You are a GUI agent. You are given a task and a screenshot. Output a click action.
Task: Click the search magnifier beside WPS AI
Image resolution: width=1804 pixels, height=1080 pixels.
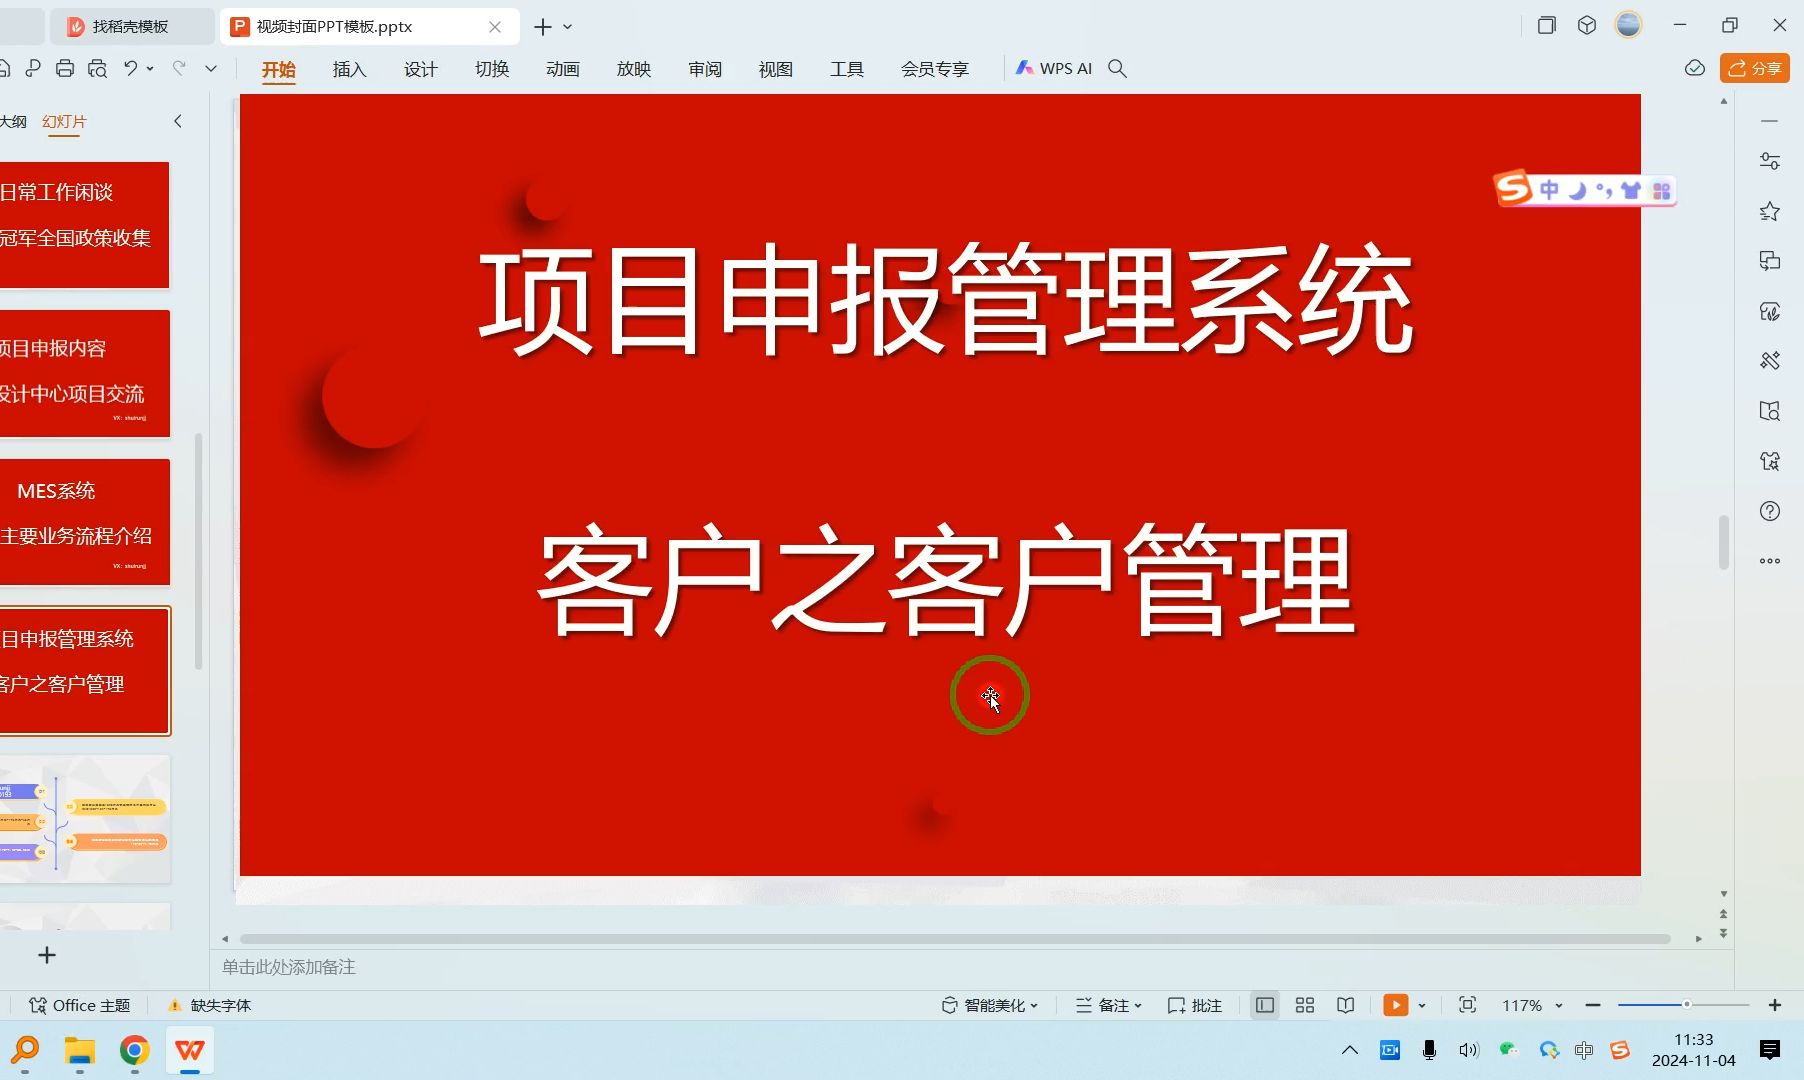tap(1118, 68)
